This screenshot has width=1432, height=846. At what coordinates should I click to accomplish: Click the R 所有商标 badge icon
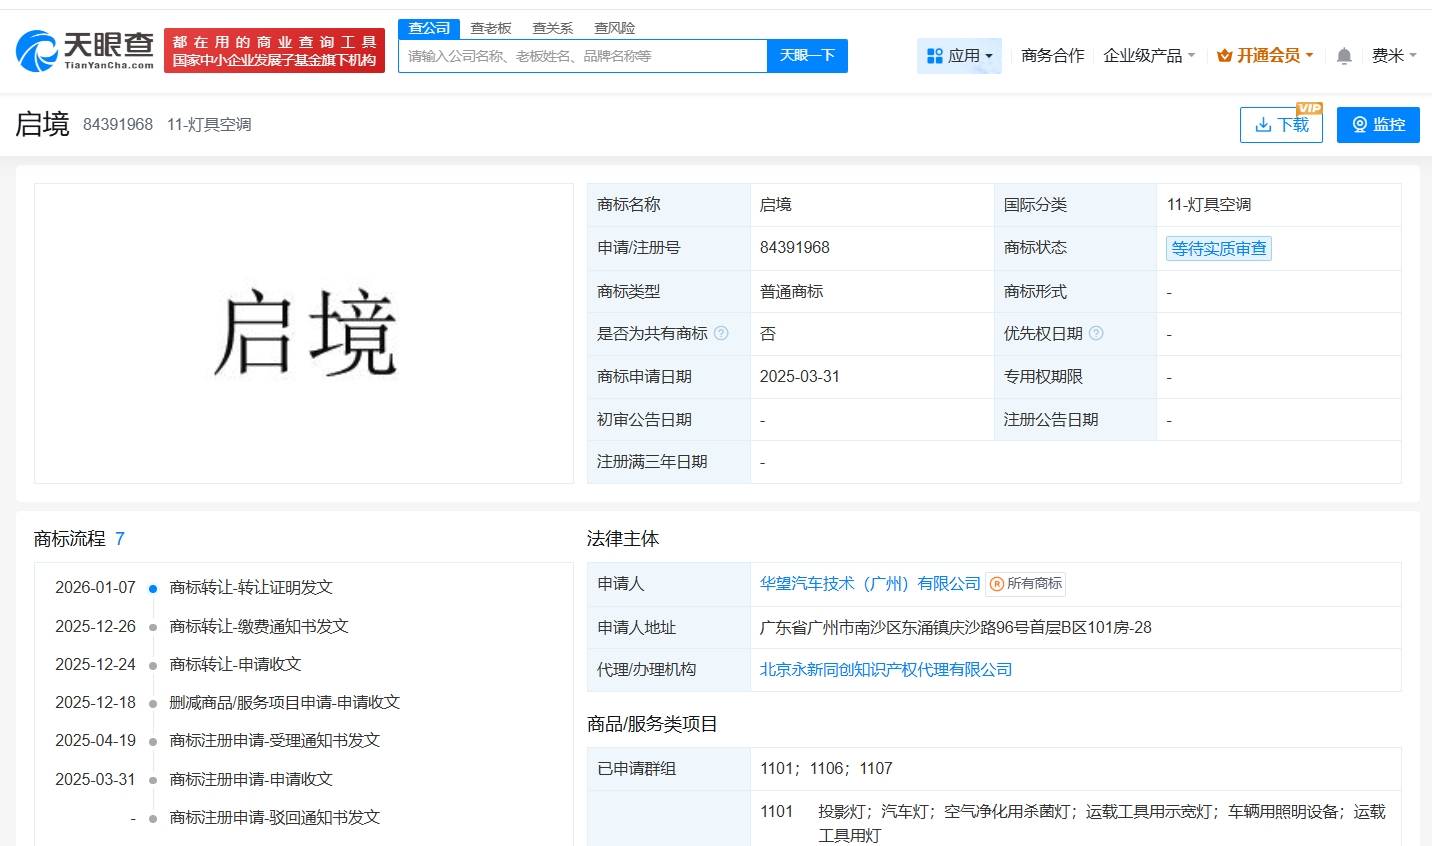pos(994,584)
